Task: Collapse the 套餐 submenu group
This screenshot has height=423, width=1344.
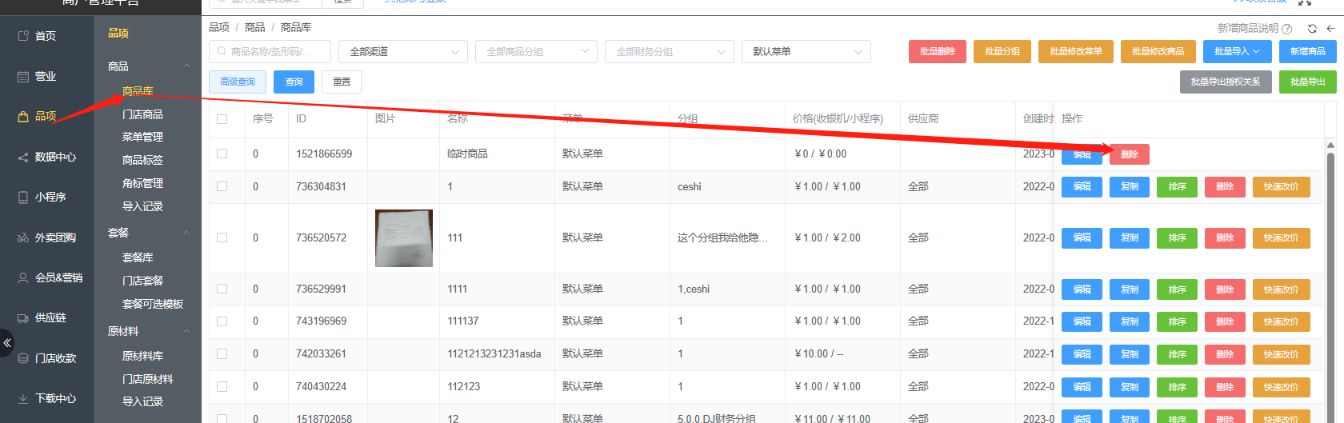Action: coord(187,233)
